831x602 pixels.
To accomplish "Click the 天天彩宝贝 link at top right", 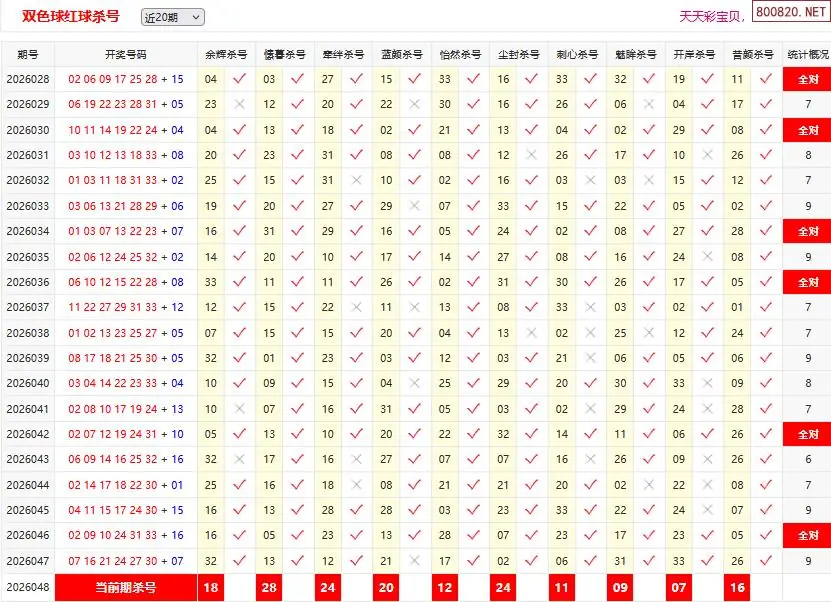I will [x=711, y=17].
